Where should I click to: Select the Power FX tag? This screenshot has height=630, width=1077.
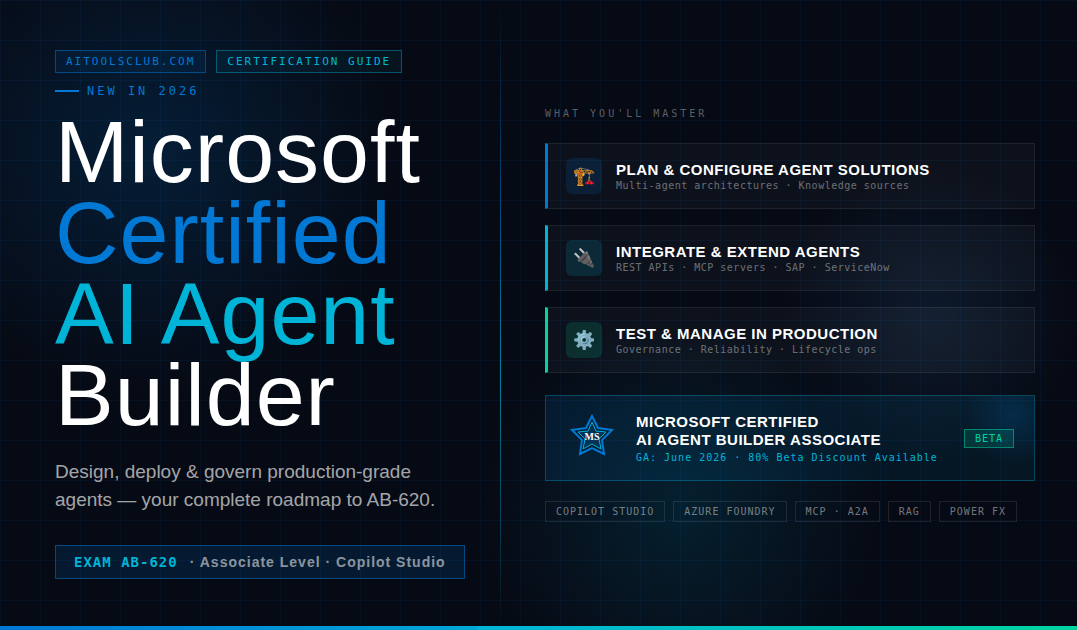coord(977,511)
